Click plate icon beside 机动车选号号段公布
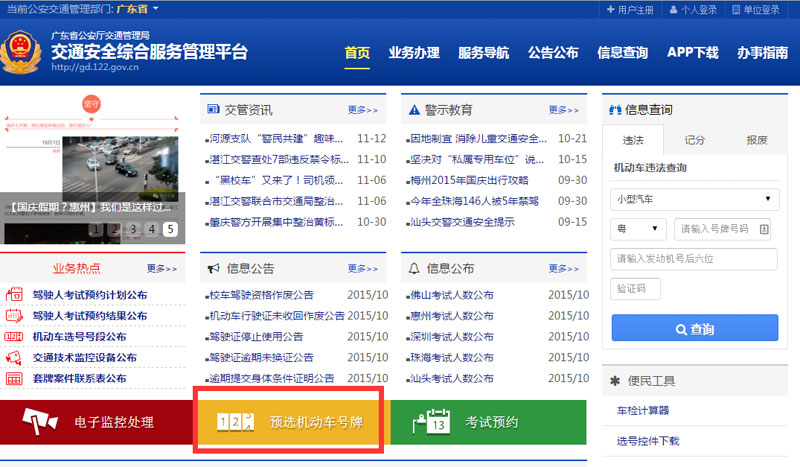 pyautogui.click(x=14, y=336)
